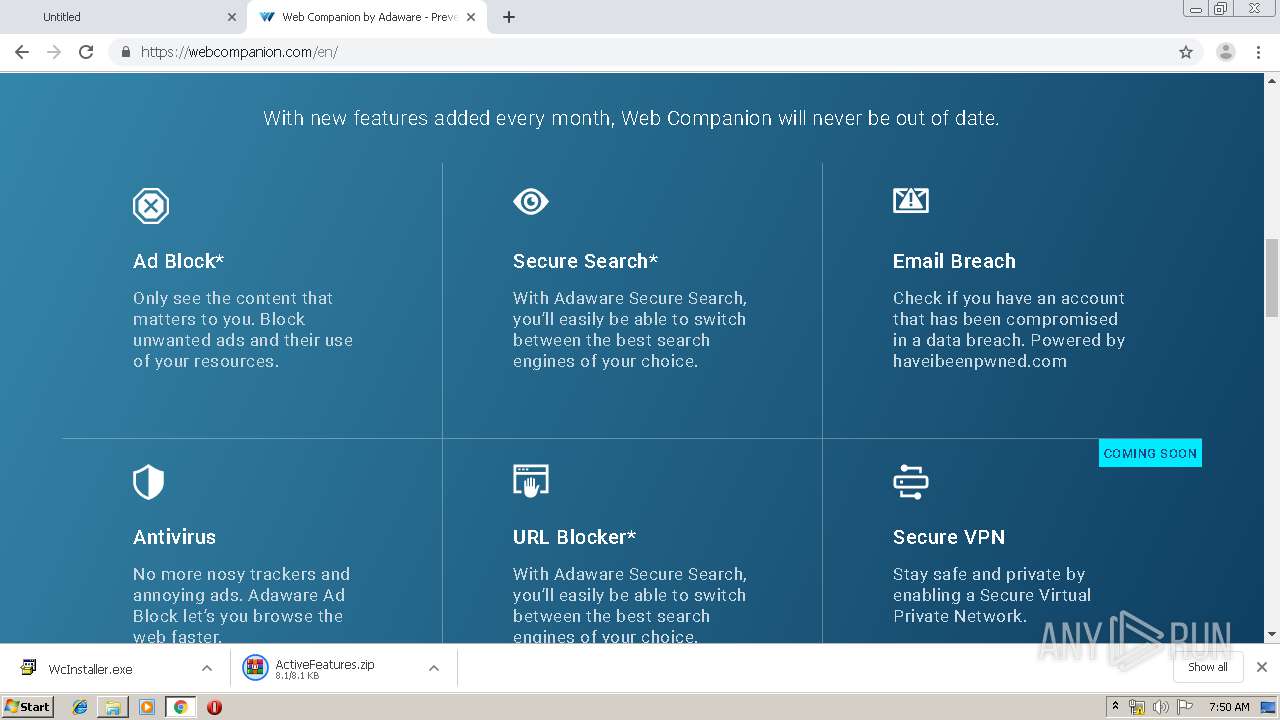Click the Antivirus heading
The width and height of the screenshot is (1280, 720).
[x=174, y=537]
